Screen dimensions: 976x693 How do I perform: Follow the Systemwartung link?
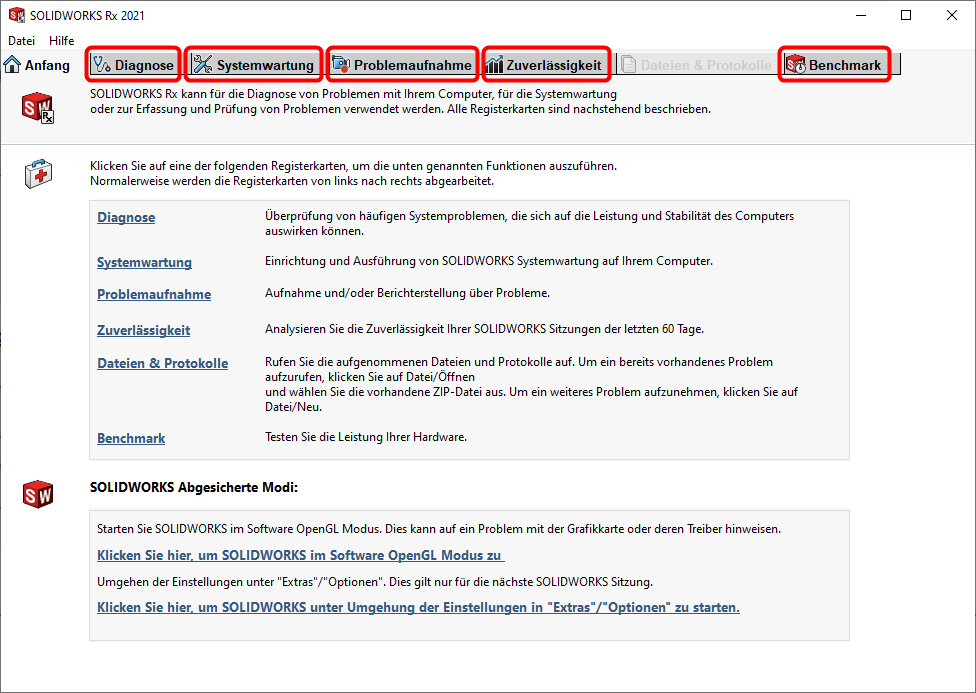(x=144, y=262)
